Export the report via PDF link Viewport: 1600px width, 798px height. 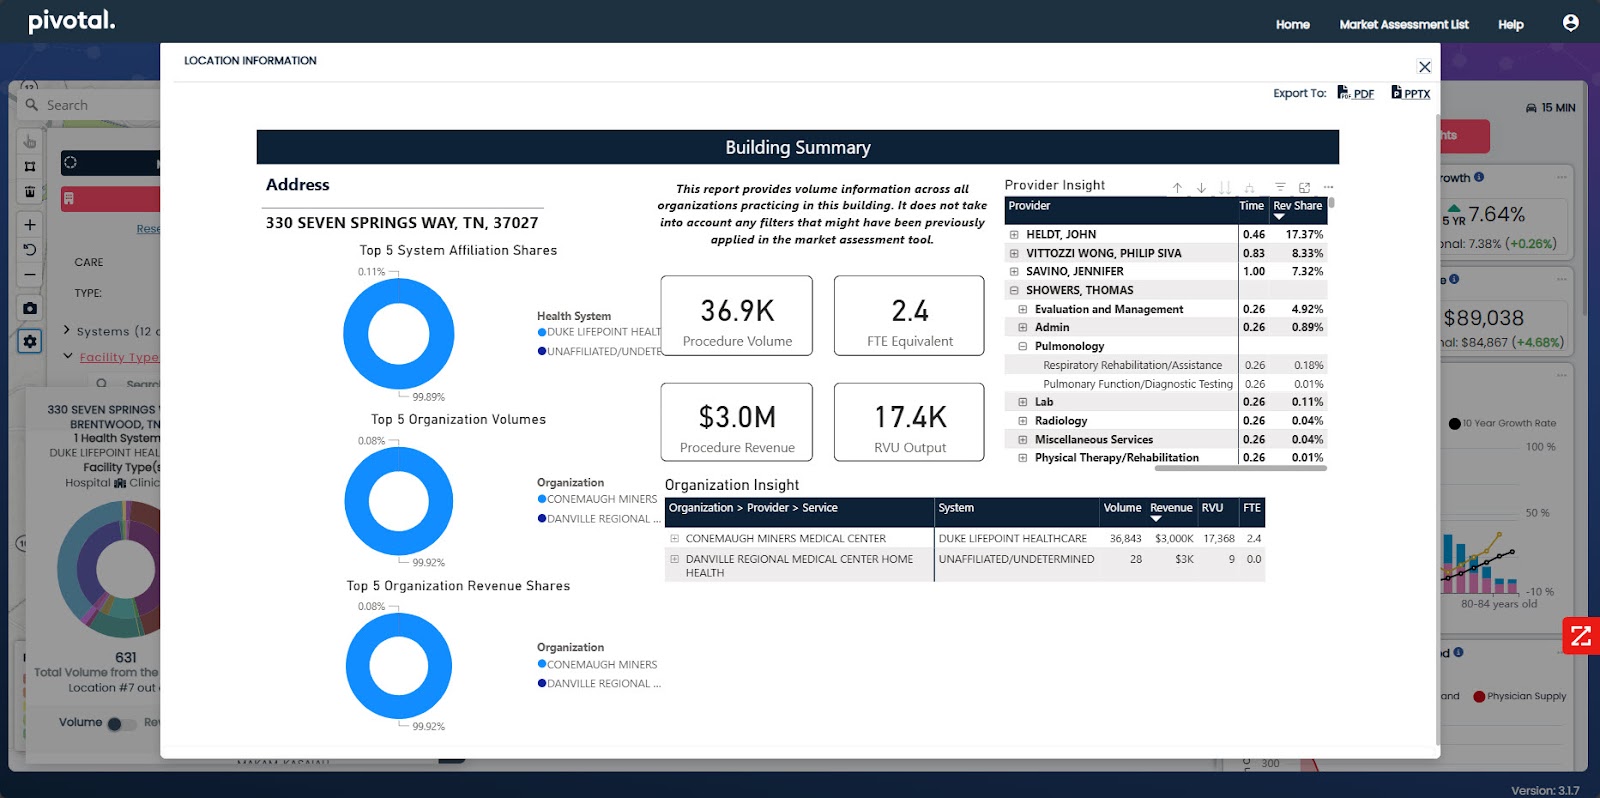click(x=1363, y=94)
